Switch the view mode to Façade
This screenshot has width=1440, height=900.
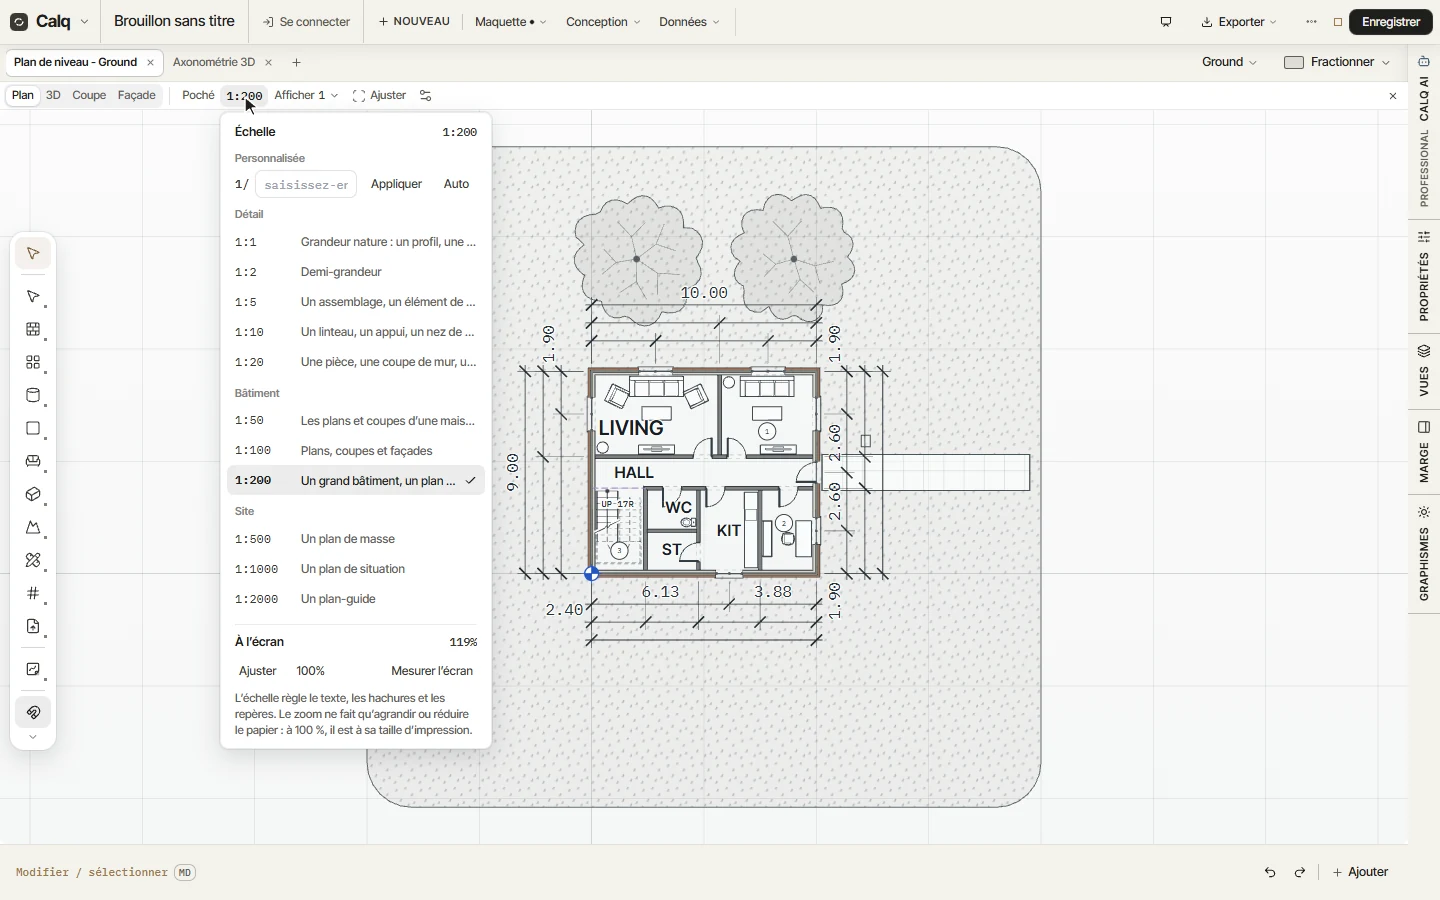137,96
